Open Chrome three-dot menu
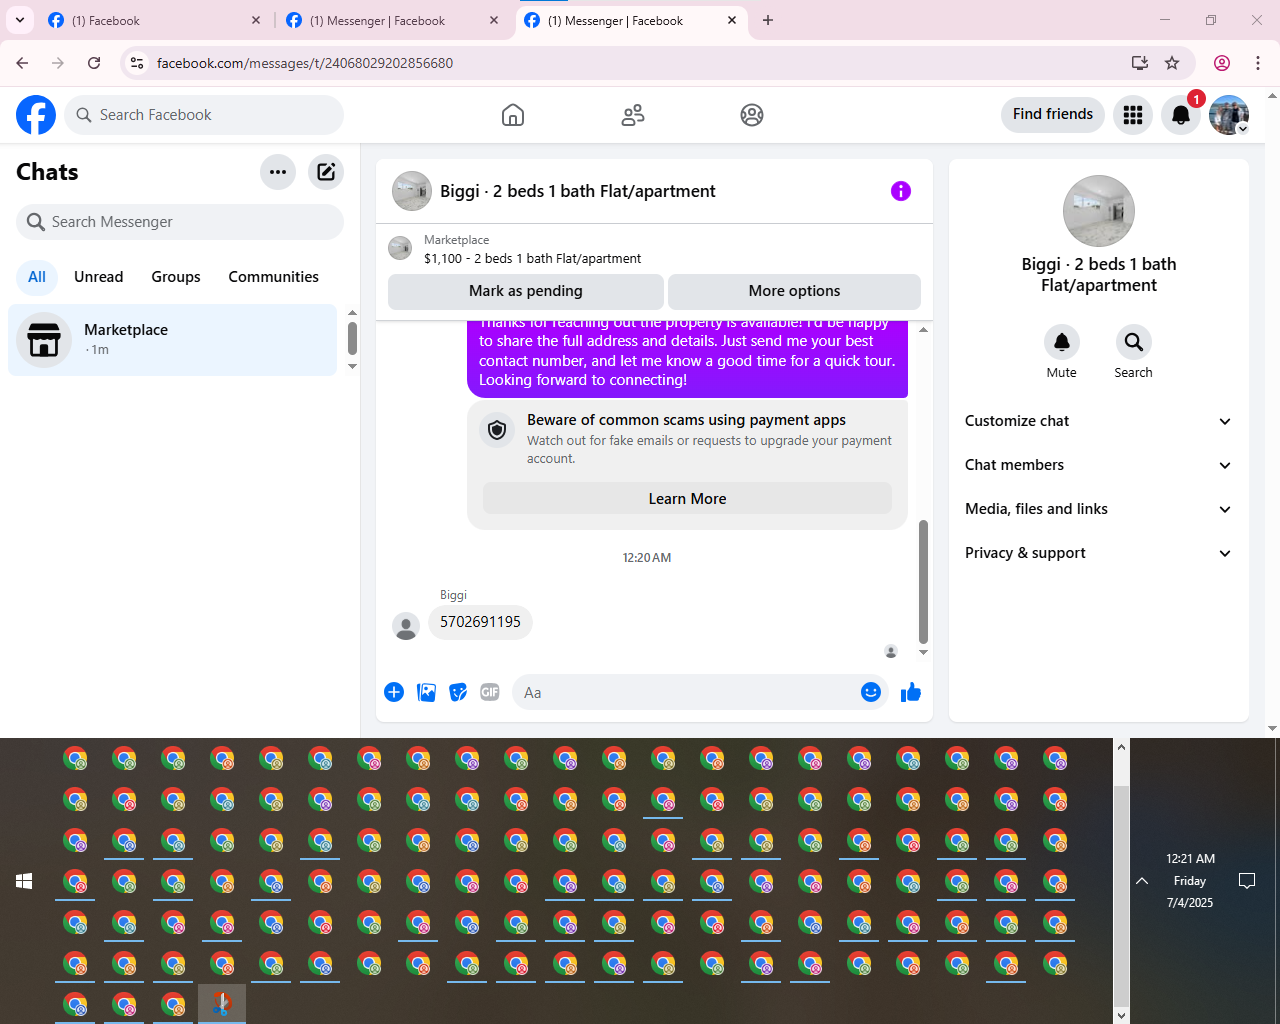Image resolution: width=1280 pixels, height=1024 pixels. click(x=1258, y=63)
